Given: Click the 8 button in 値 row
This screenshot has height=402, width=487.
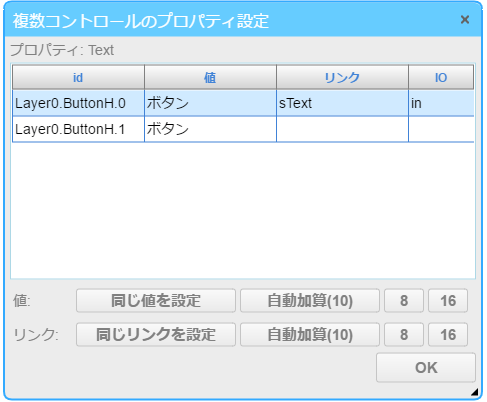Looking at the screenshot, I should [x=404, y=300].
